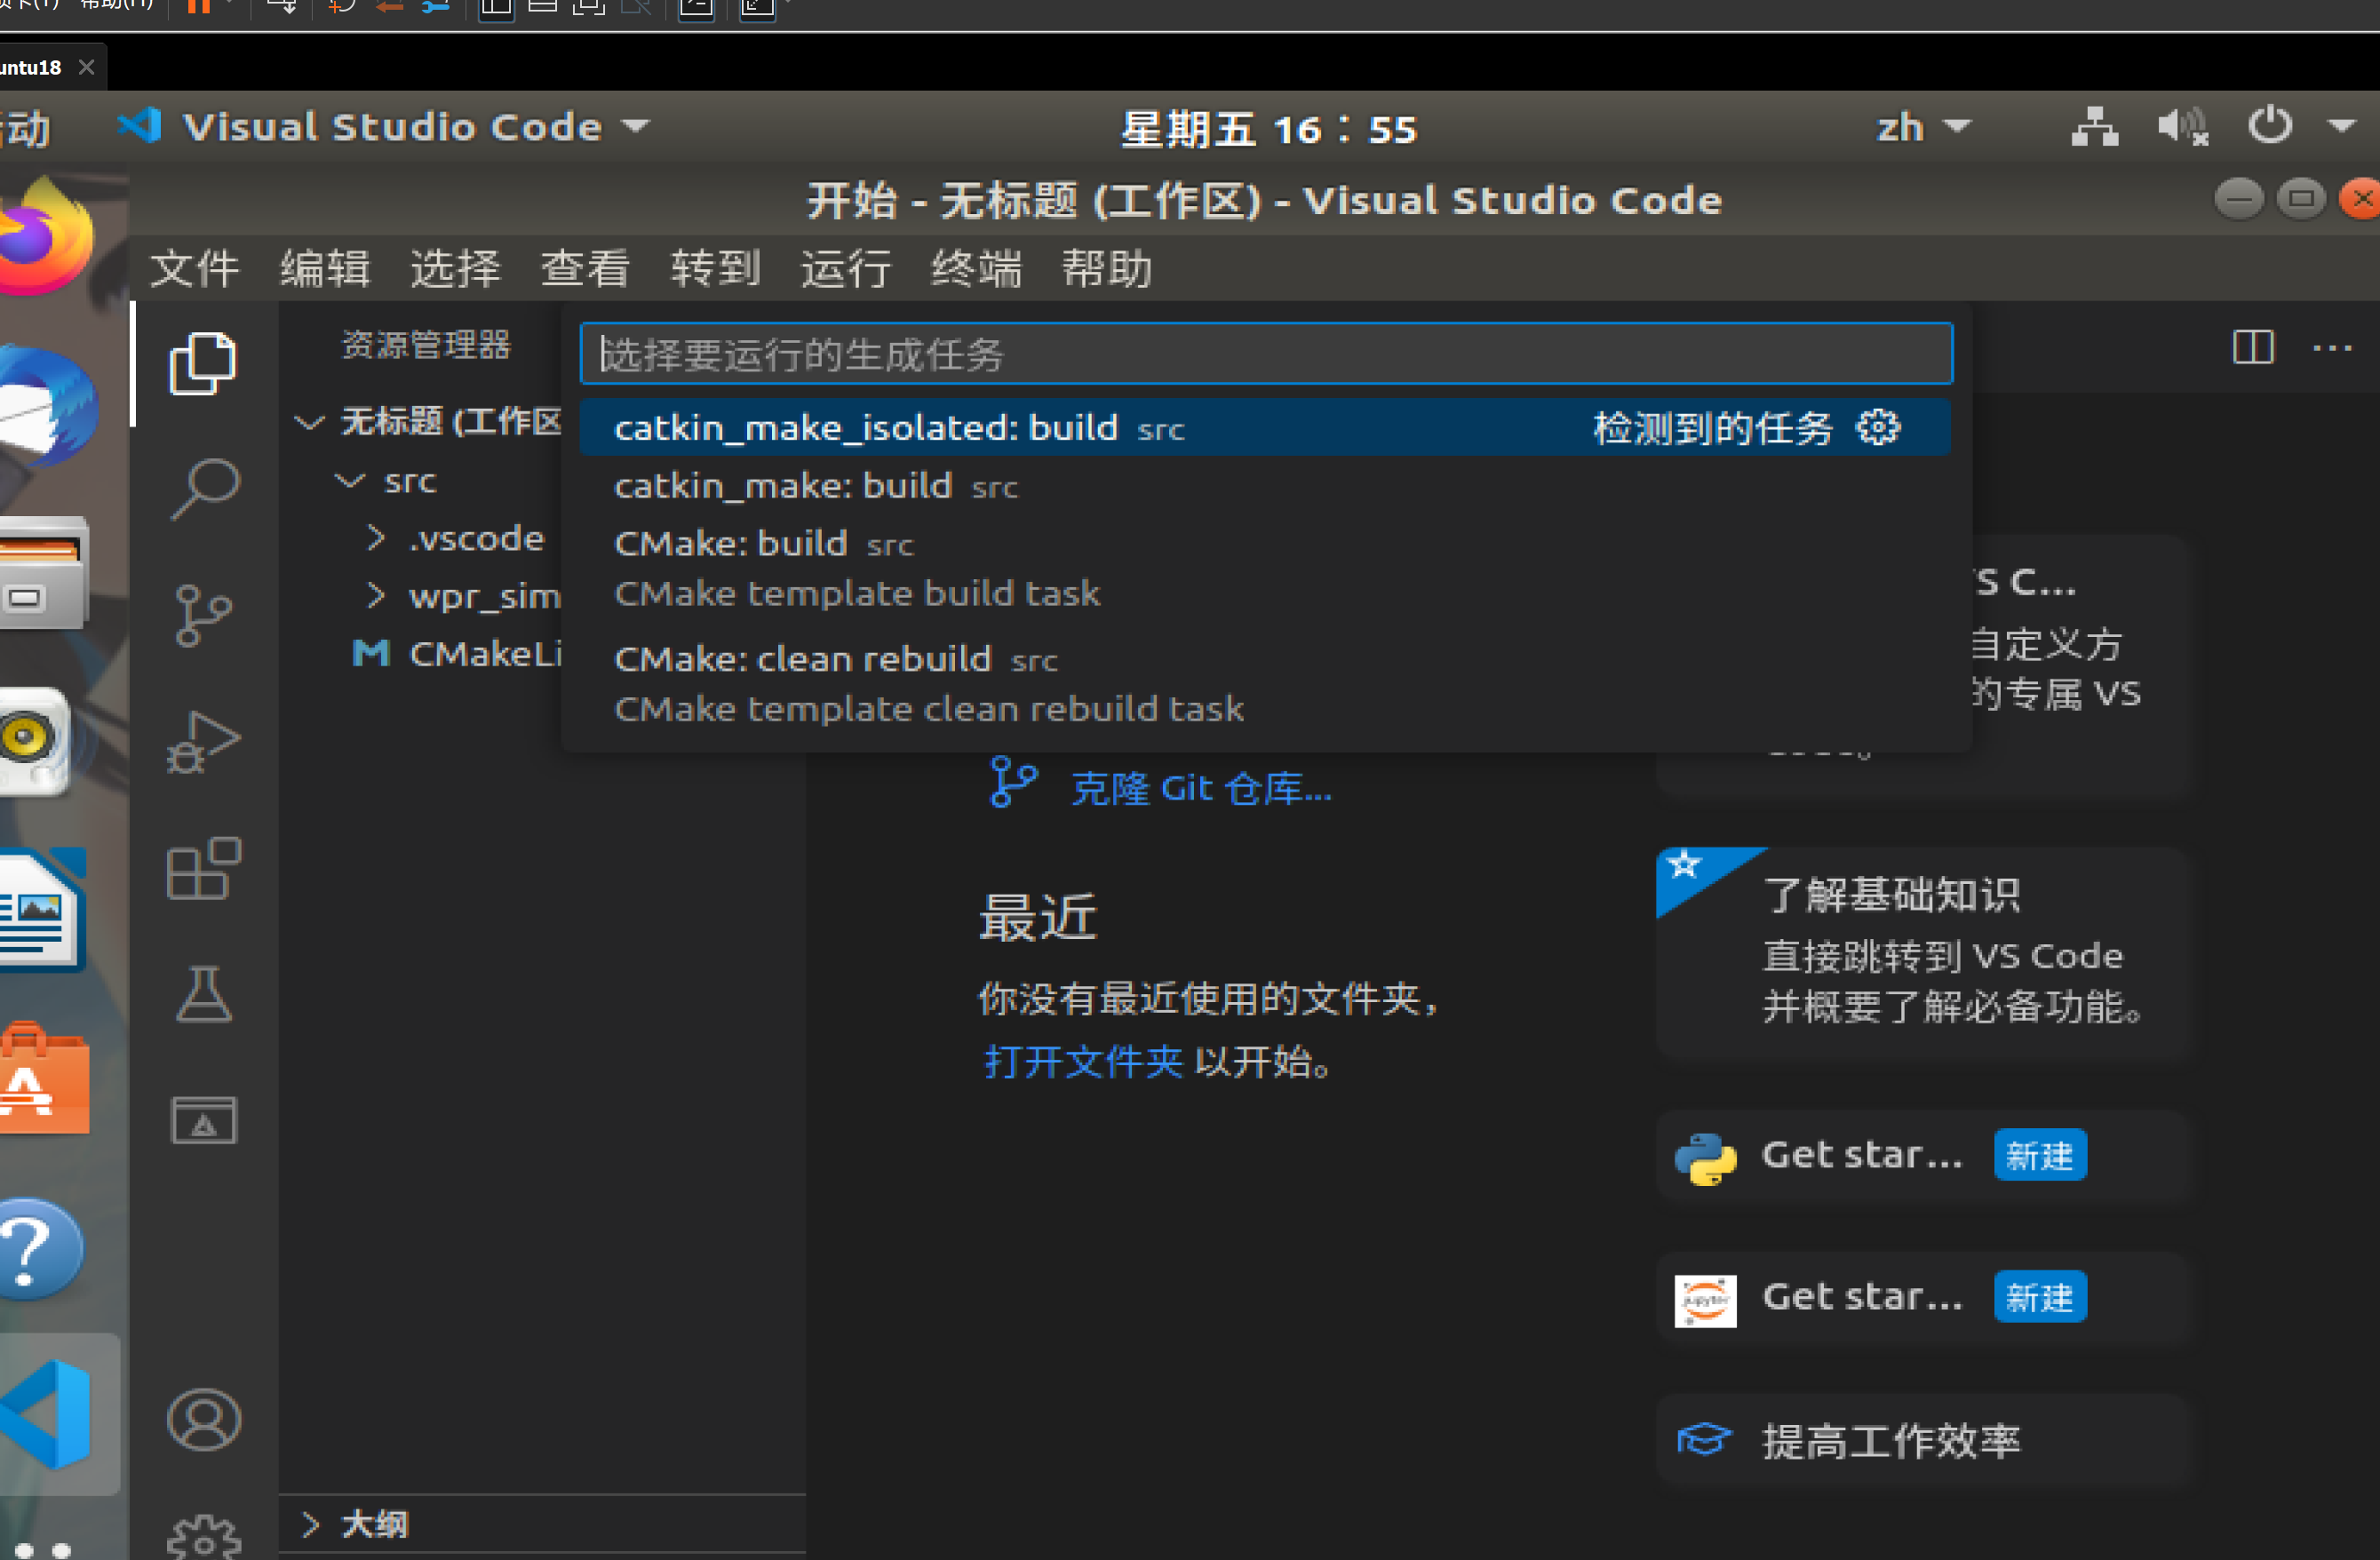Open the 了解基础知识 walkthrough card
Viewport: 2380px width, 1560px height.
click(1924, 952)
